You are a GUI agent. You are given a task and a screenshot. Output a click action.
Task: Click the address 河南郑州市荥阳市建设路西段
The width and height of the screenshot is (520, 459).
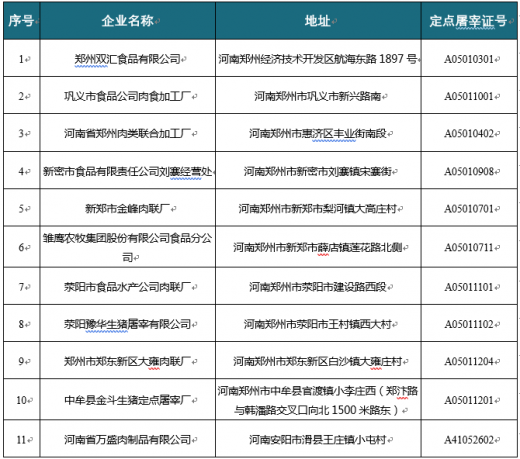[318, 286]
